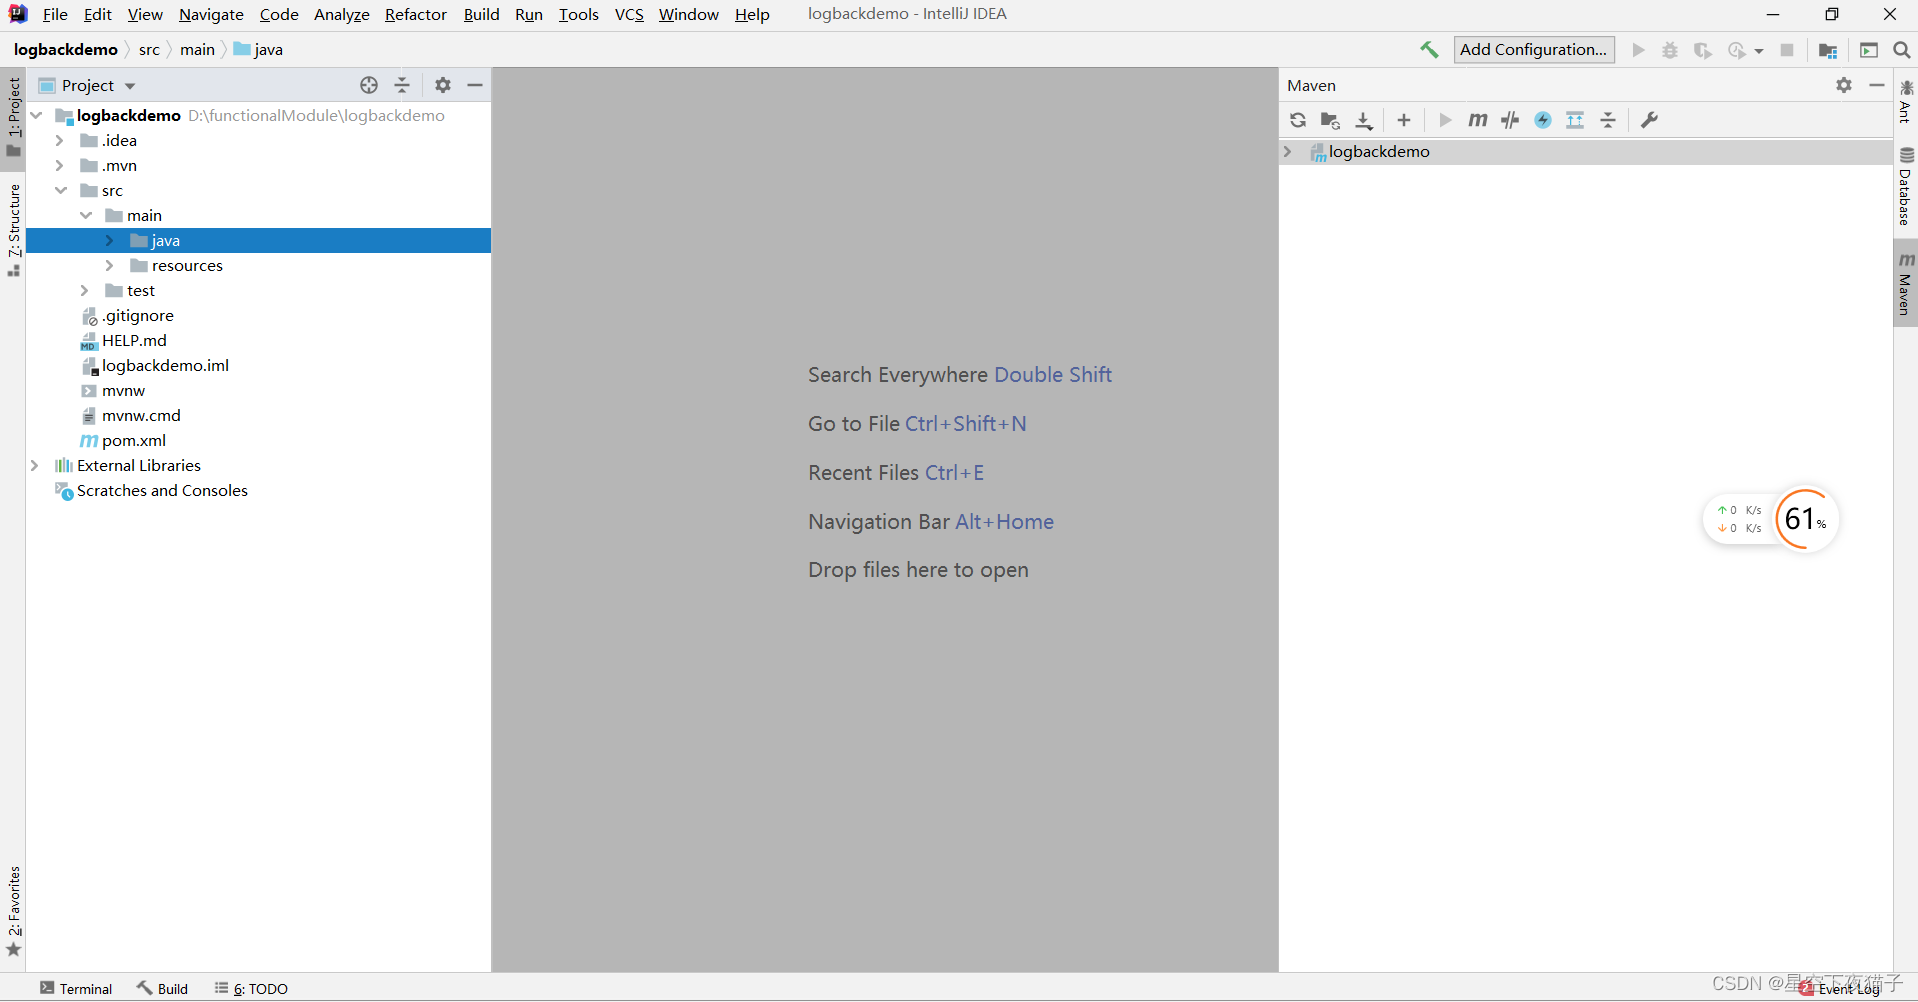Expand the .mvn folder
Viewport: 1918px width, 1002px height.
pos(60,165)
